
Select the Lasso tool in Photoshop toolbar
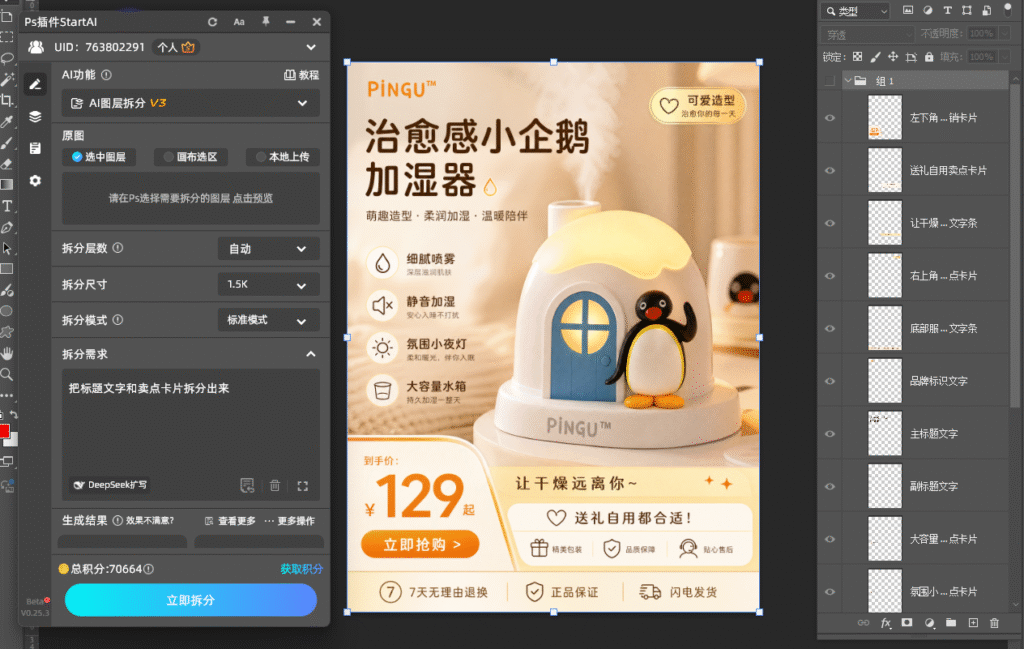point(7,58)
